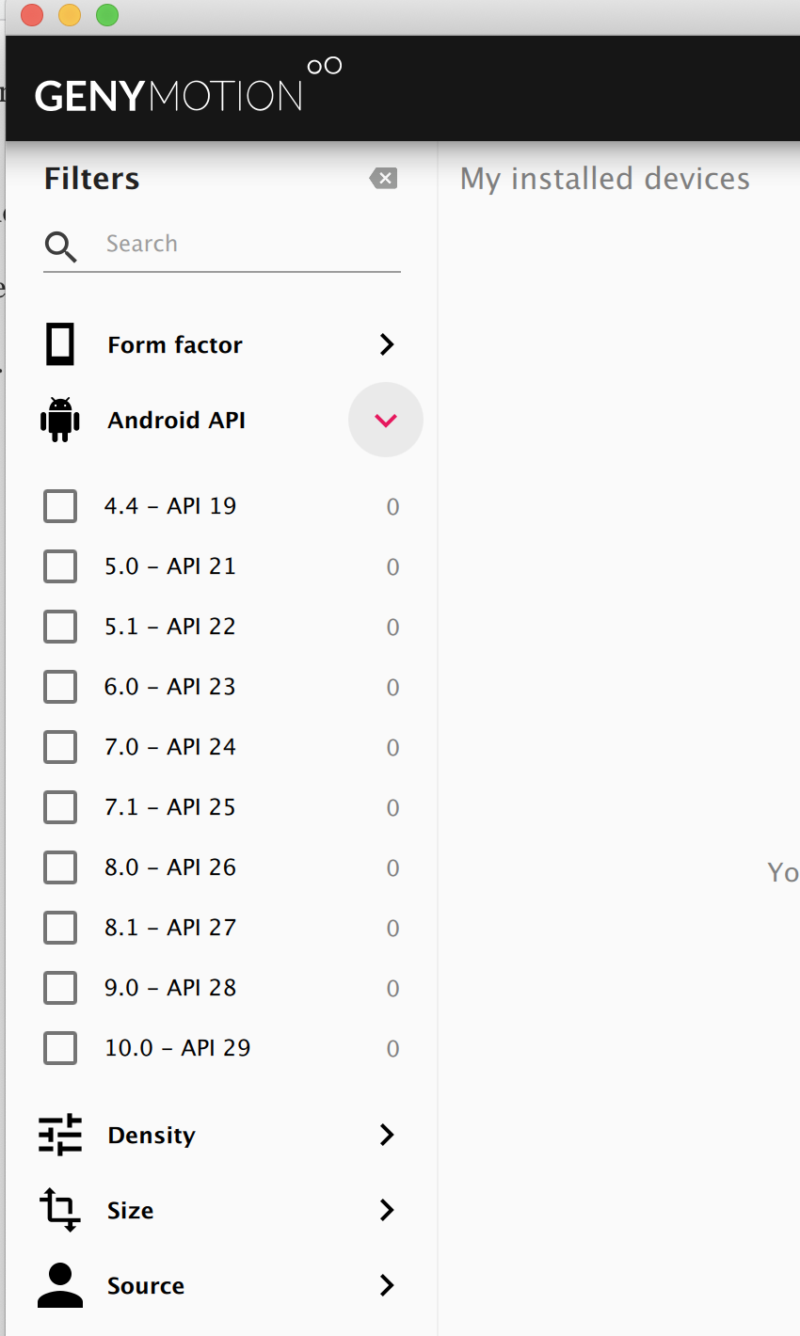Select the 10.0 – API 29 checkbox
Viewport: 800px width, 1336px height.
point(60,1047)
